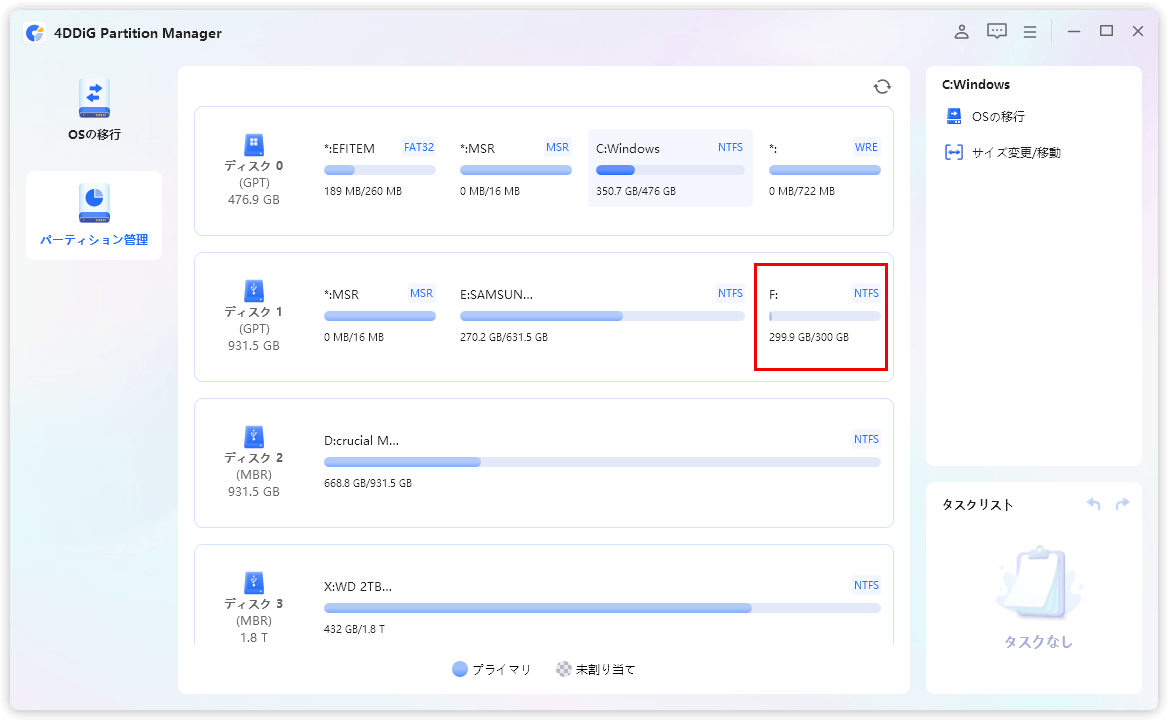Select the *:MSR partition on ディスク 1

379,315
